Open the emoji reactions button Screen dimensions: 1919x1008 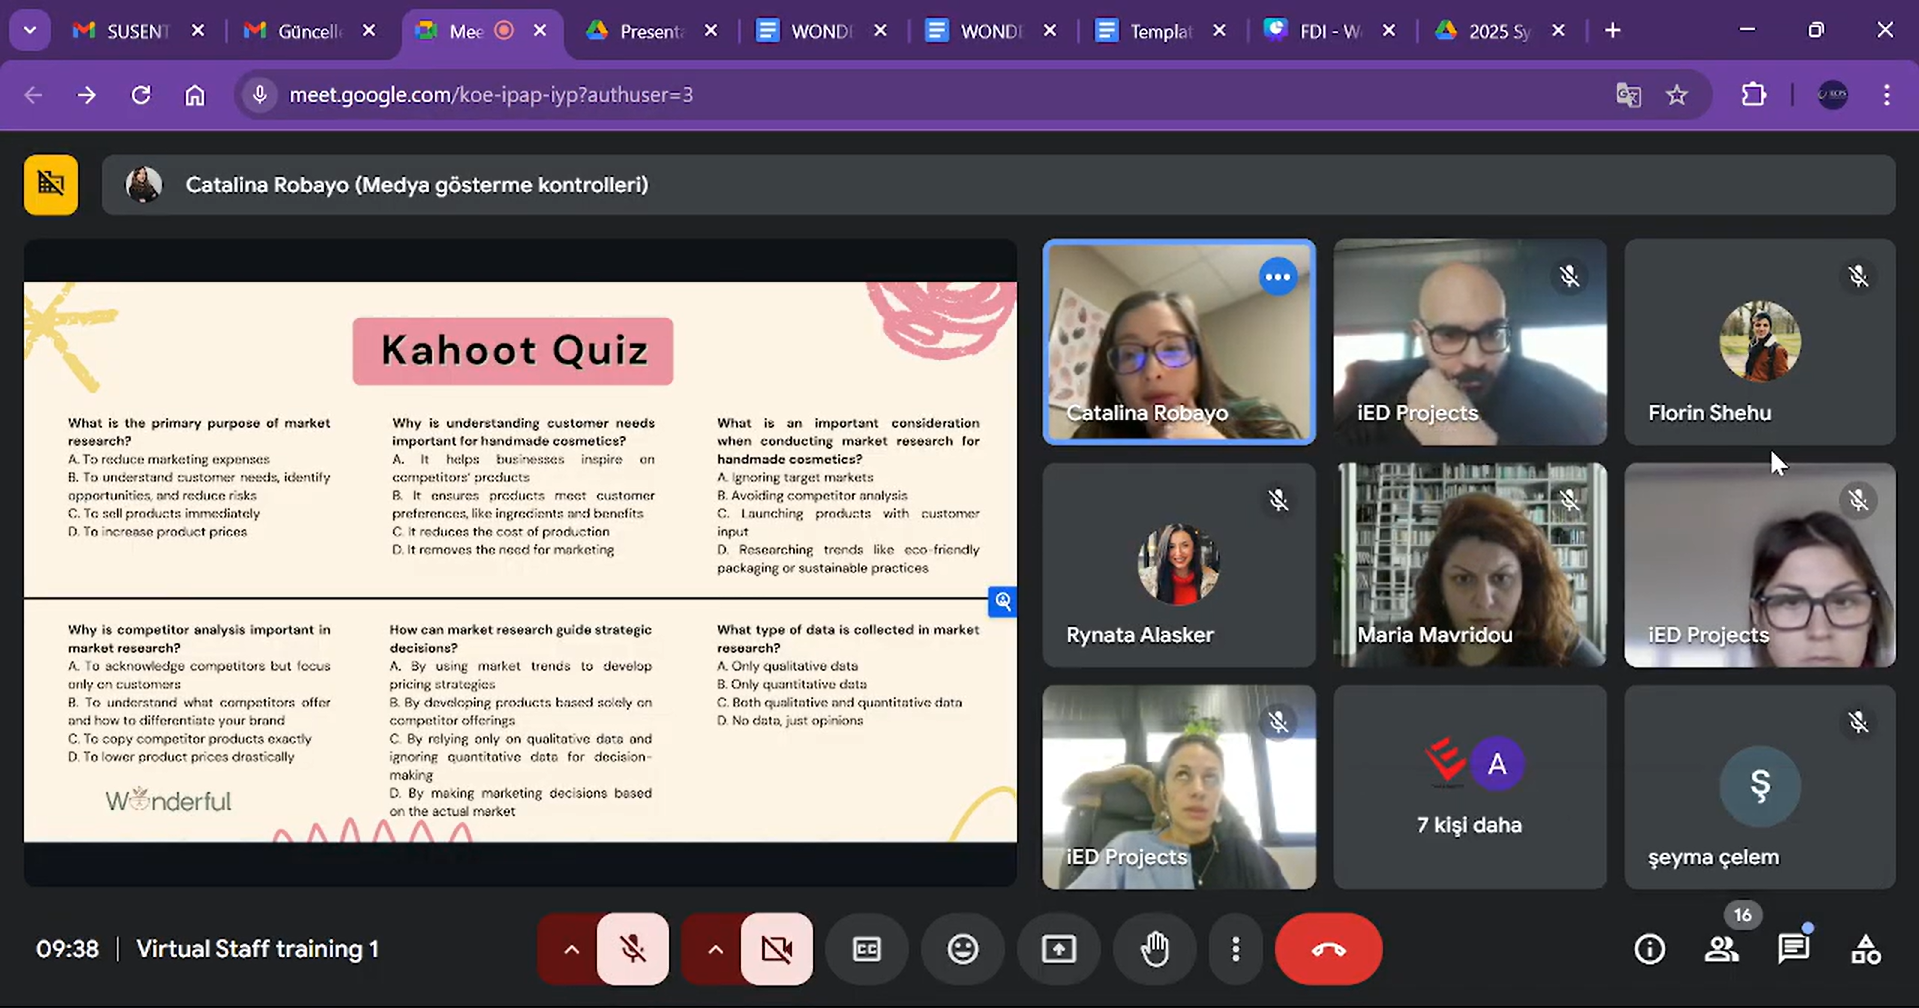(962, 949)
